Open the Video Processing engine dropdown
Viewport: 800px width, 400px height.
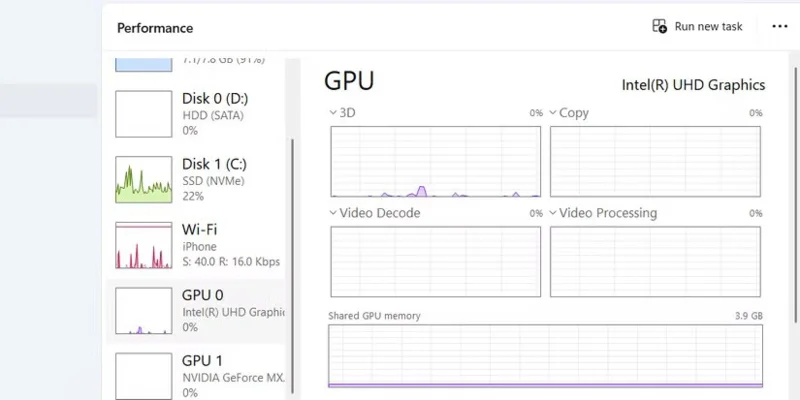pos(553,213)
